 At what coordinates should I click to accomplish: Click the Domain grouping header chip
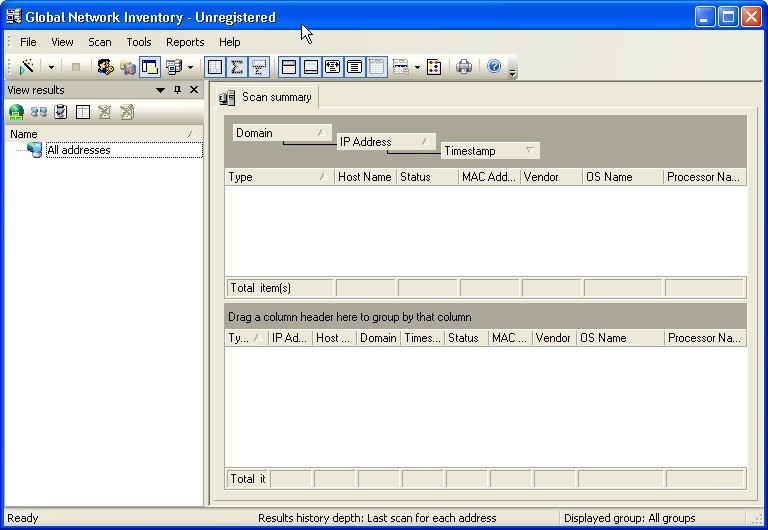click(x=282, y=133)
